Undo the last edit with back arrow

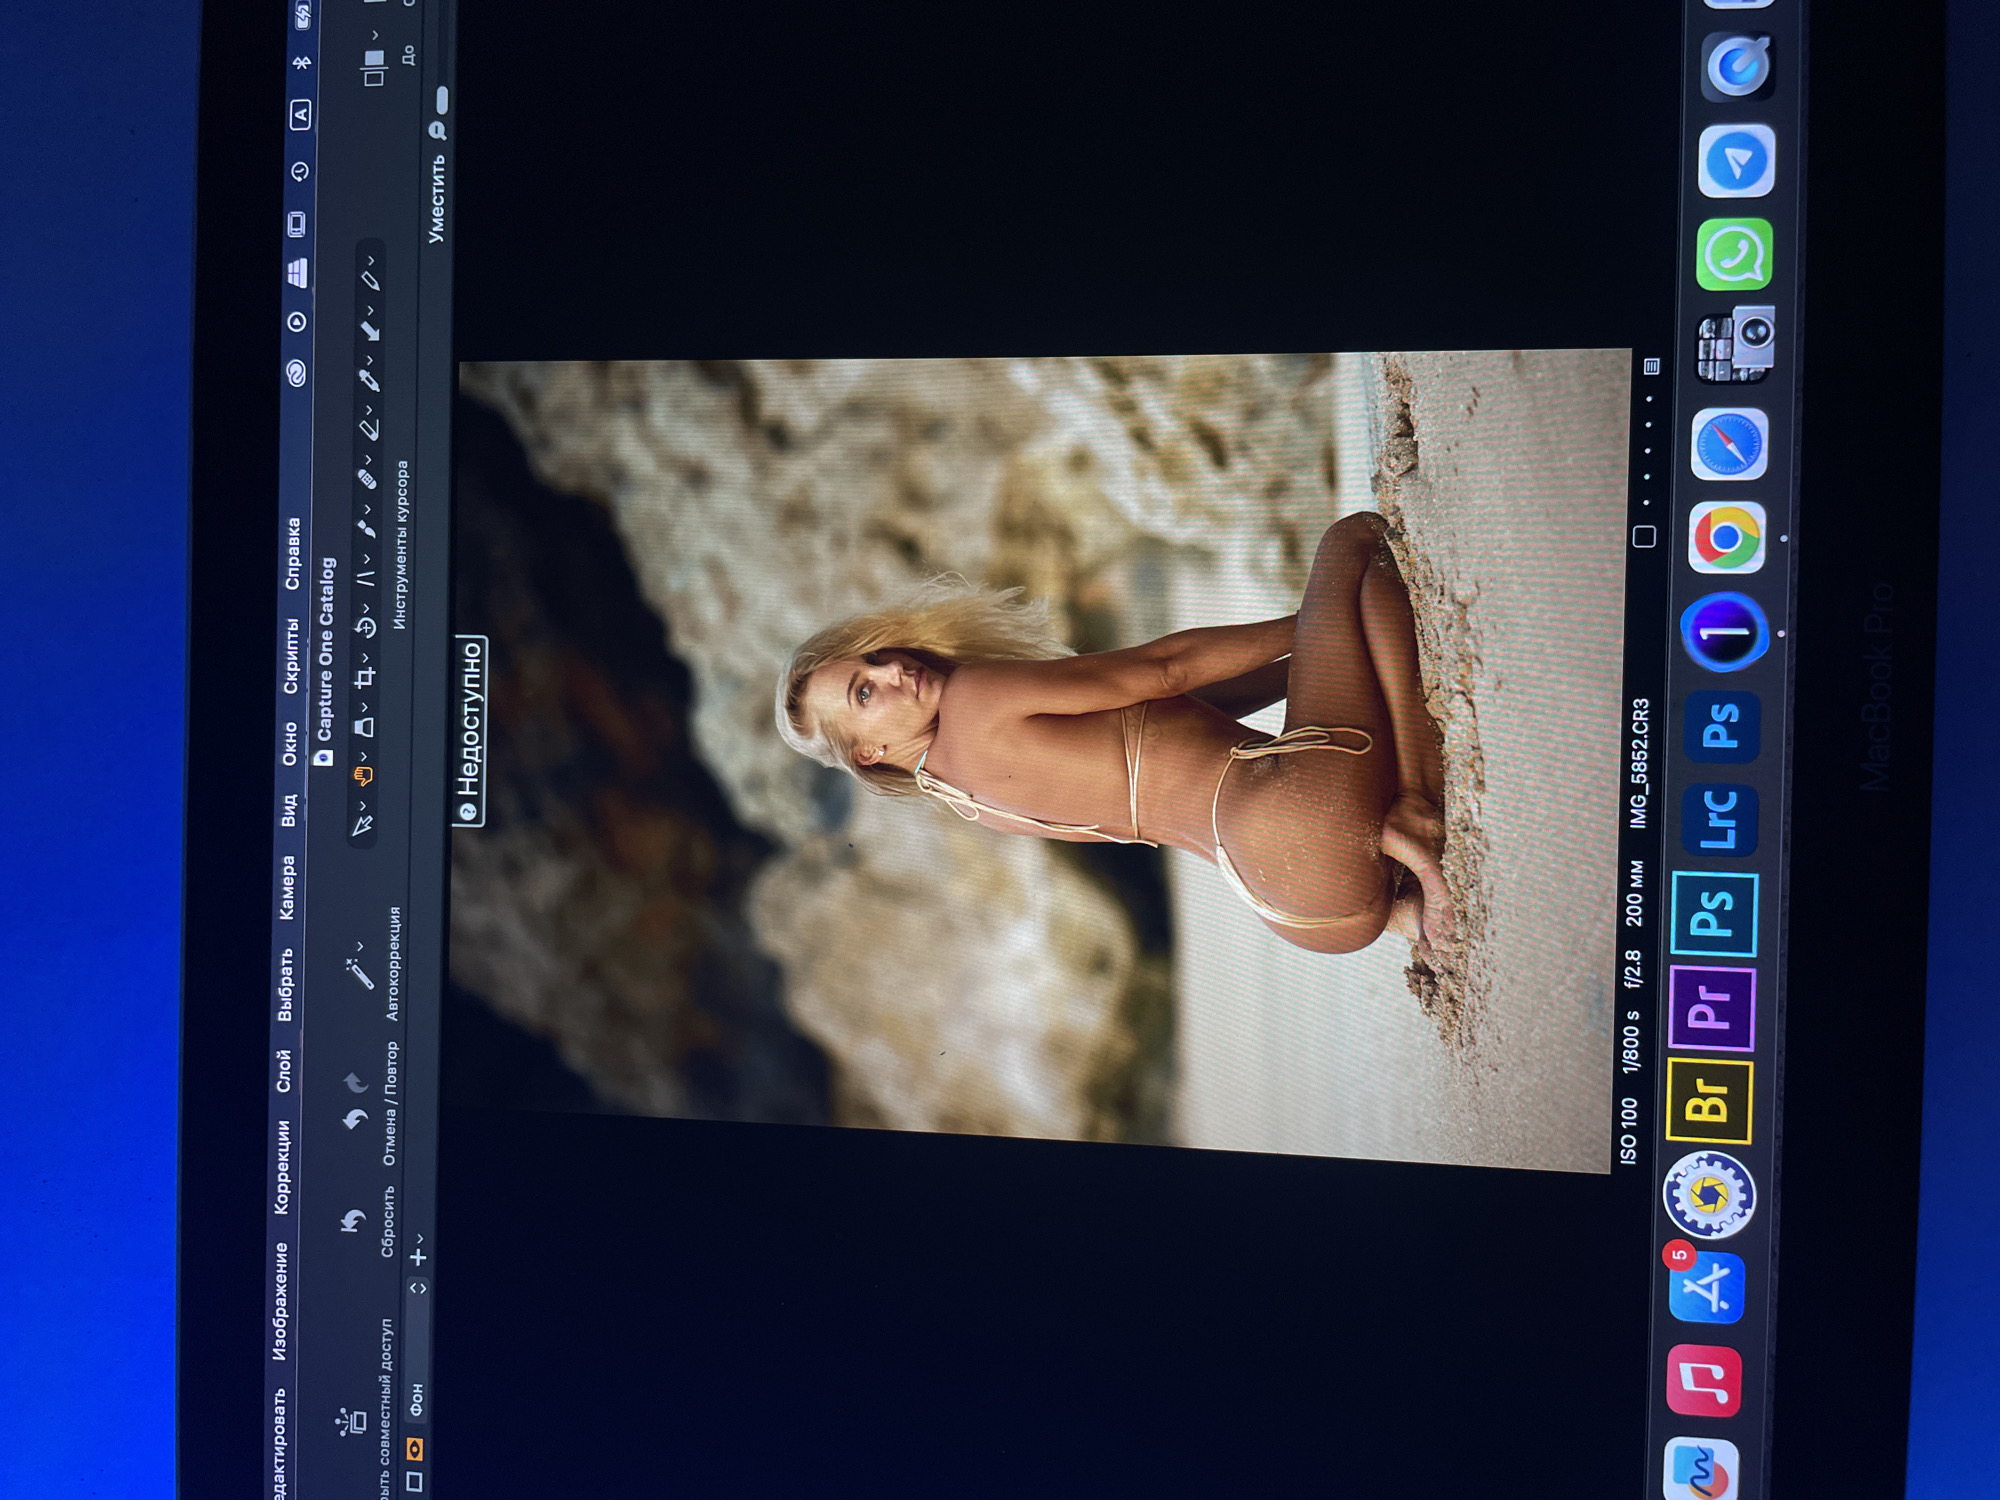[354, 1121]
